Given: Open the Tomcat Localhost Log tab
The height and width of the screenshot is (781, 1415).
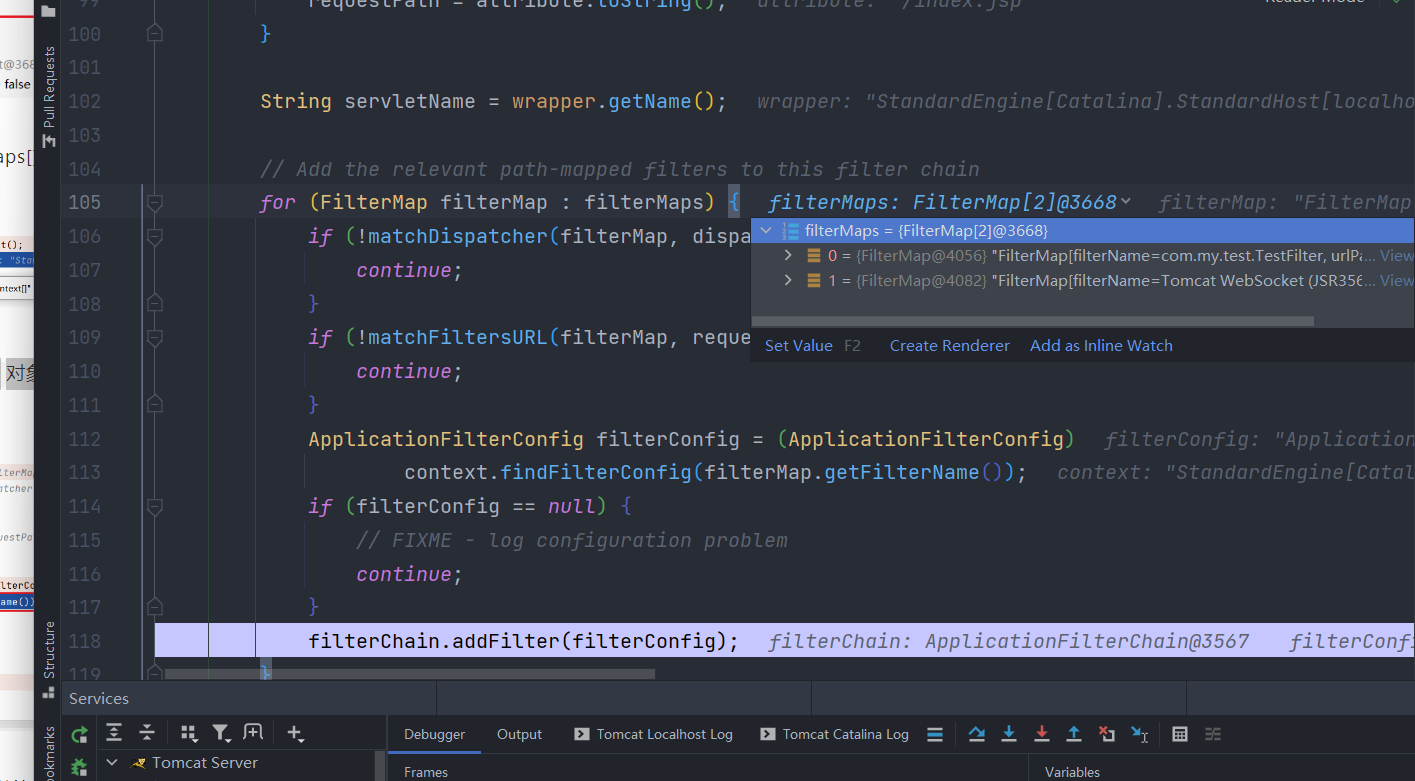Looking at the screenshot, I should [654, 734].
